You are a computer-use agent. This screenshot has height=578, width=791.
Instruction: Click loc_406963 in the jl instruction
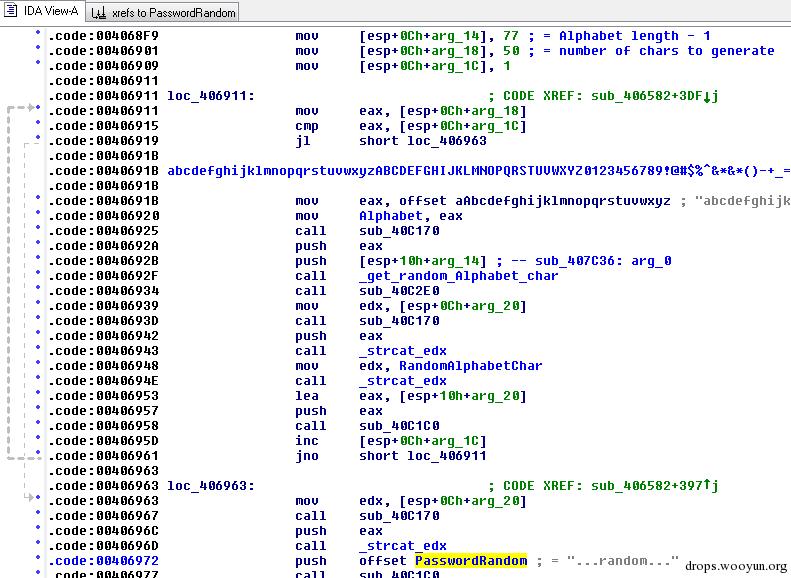[447, 141]
